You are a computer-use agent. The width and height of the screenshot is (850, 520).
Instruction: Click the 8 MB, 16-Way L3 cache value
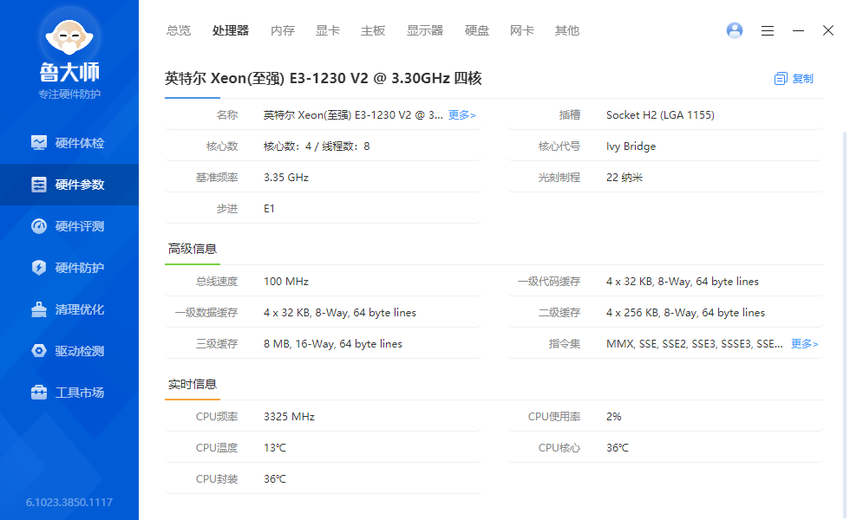(333, 344)
